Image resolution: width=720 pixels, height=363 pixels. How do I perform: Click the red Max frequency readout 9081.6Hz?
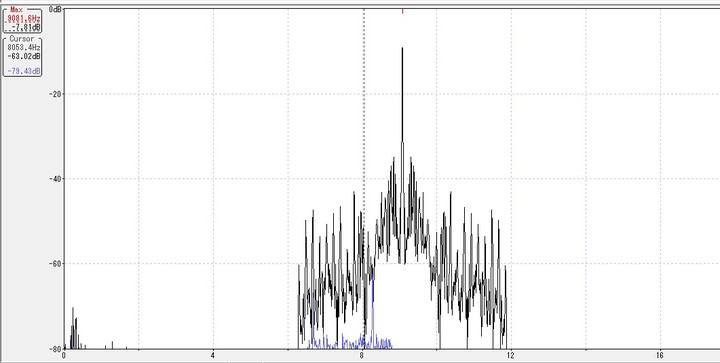pyautogui.click(x=22, y=19)
